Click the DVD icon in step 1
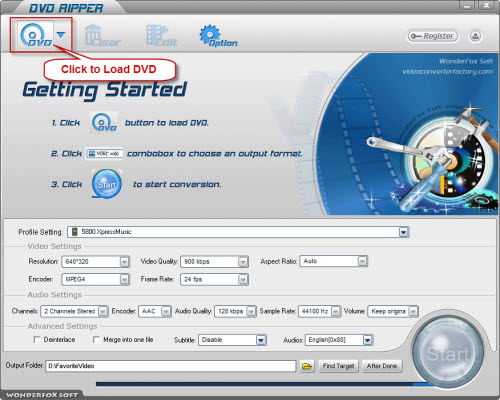The height and width of the screenshot is (400, 500). coord(104,123)
